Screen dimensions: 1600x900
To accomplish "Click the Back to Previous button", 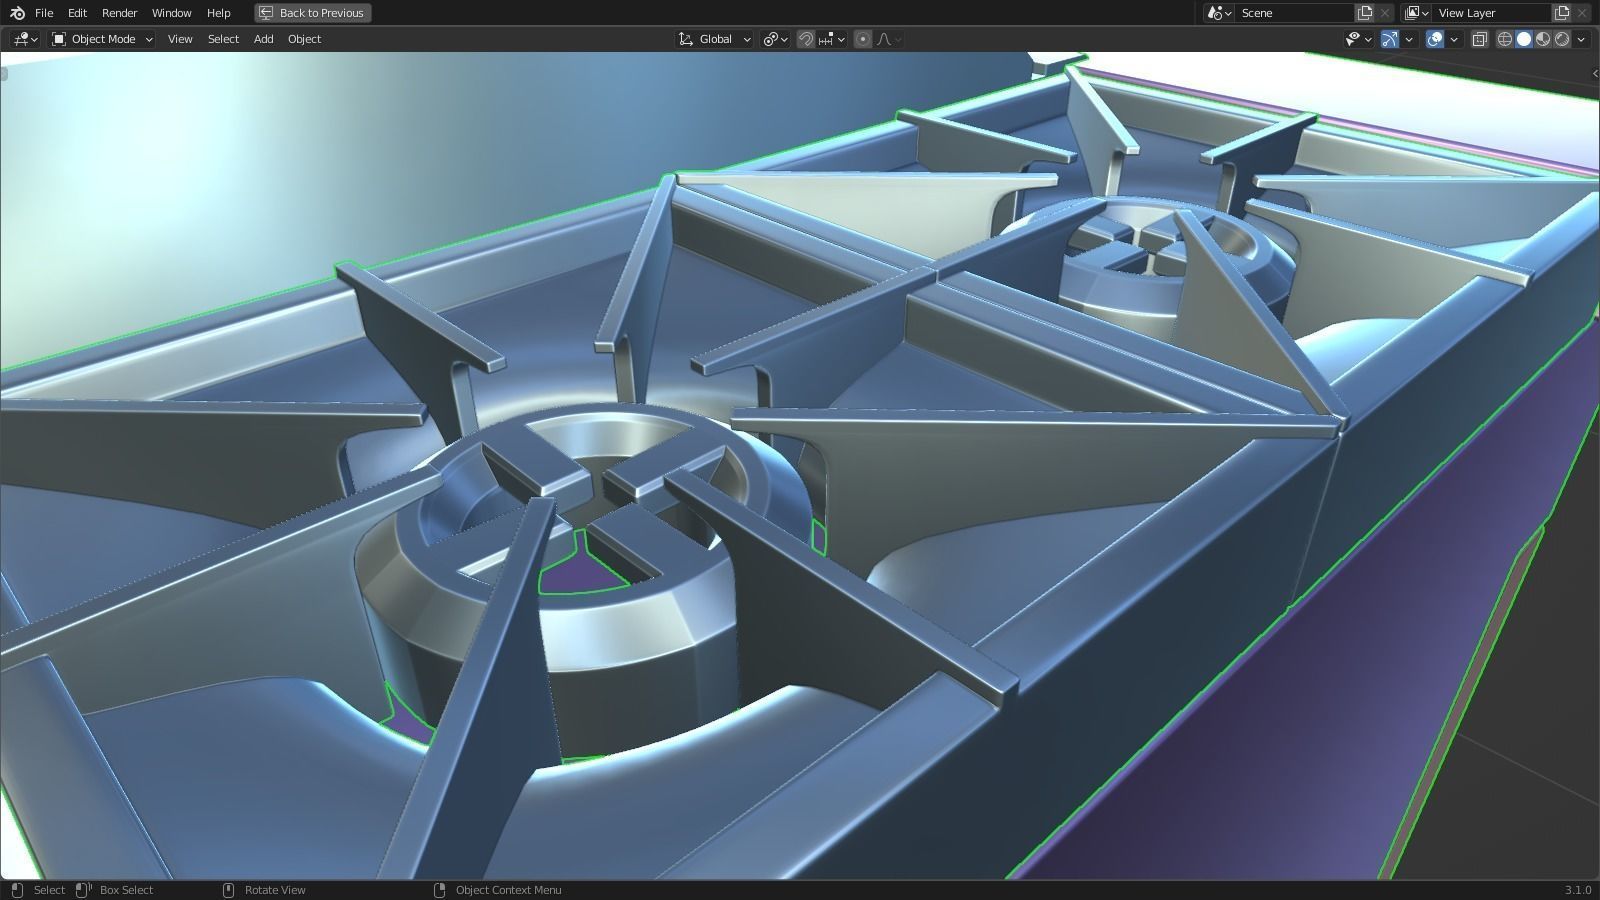I will tap(312, 13).
